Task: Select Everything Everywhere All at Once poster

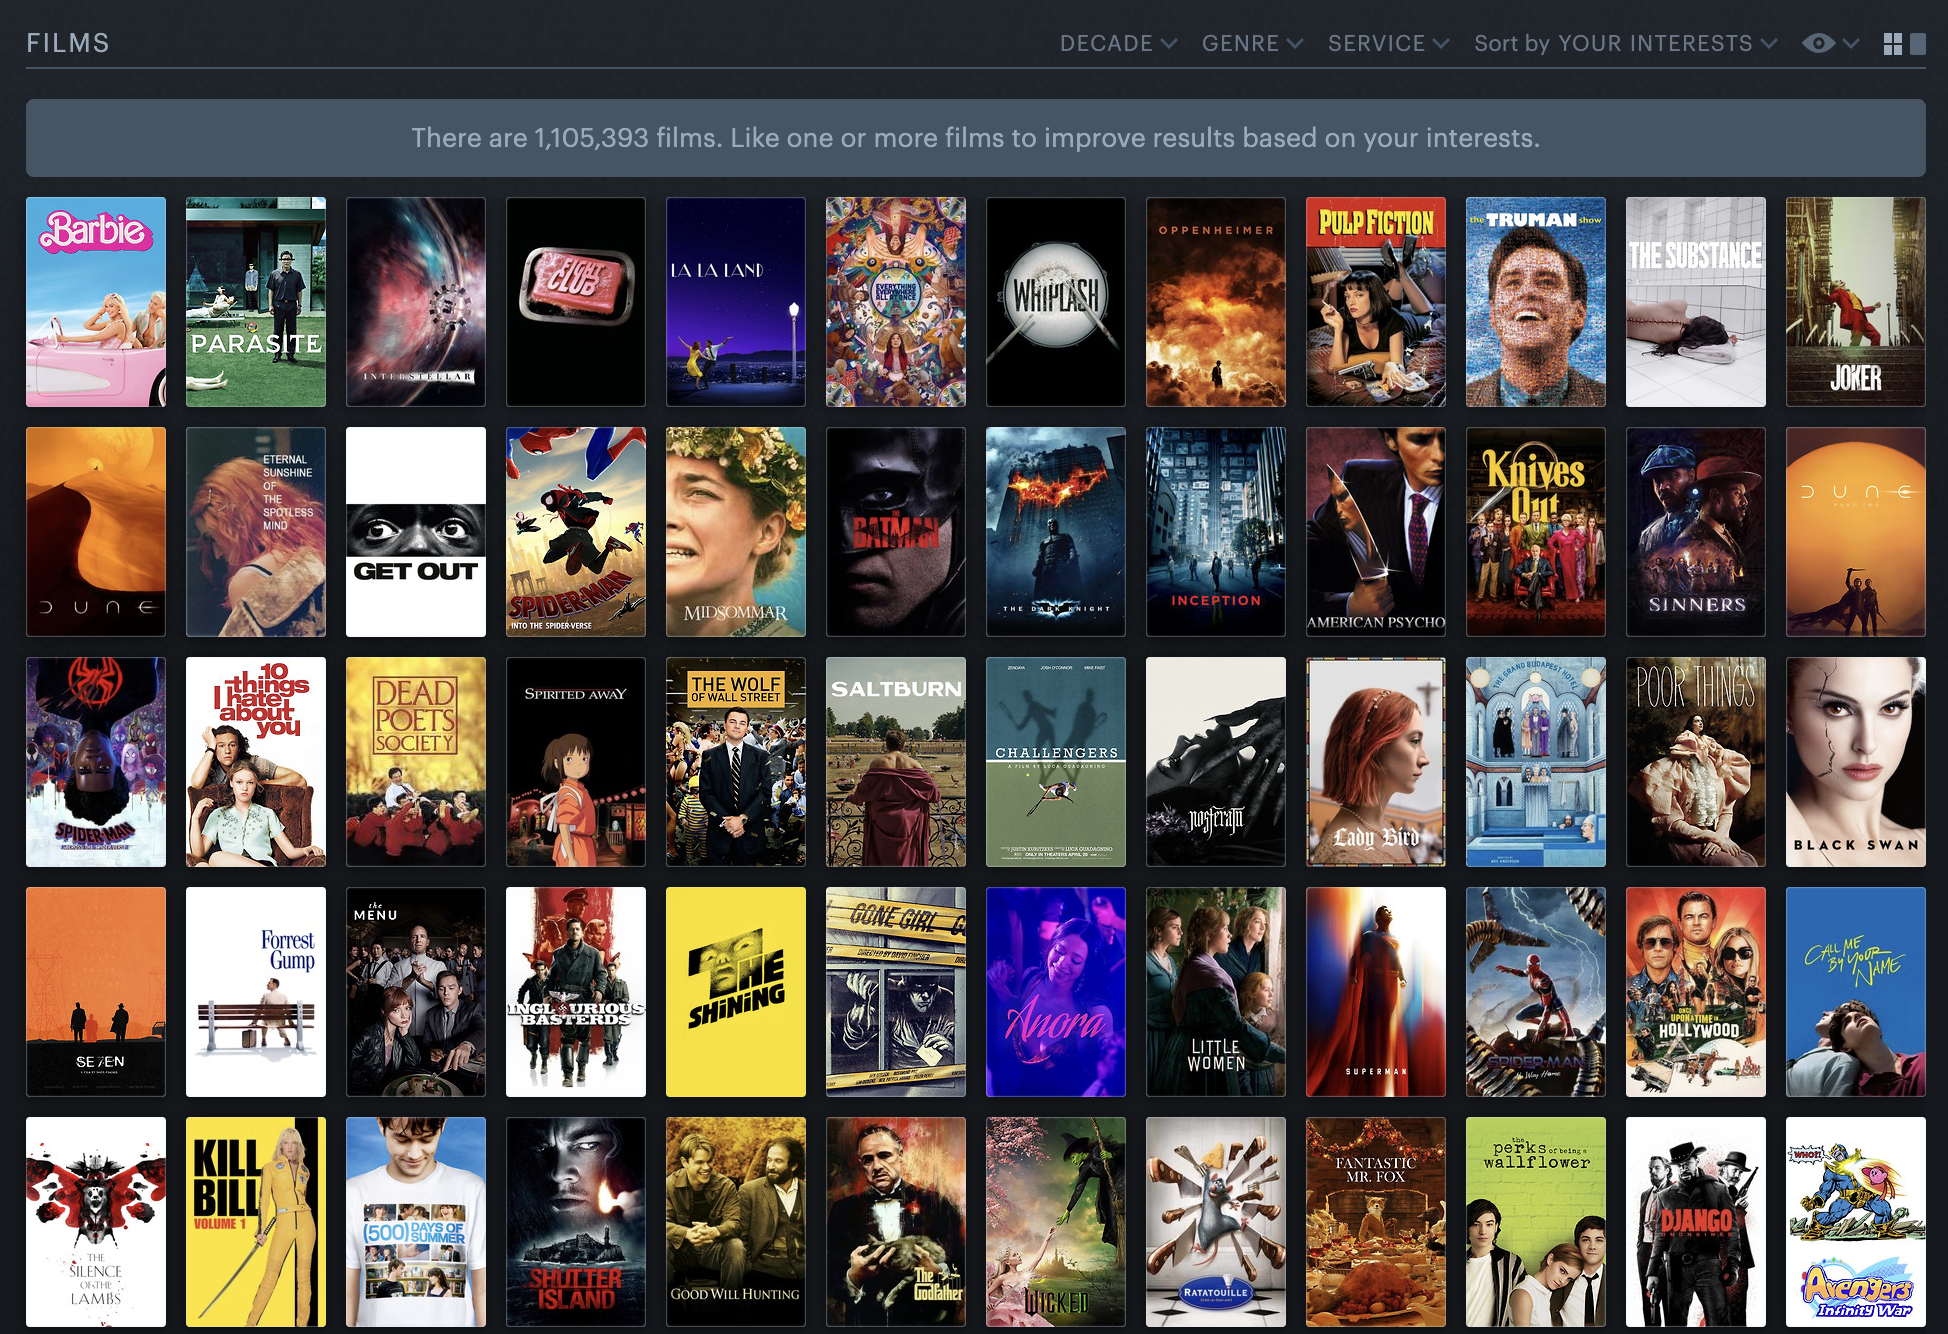Action: (x=896, y=302)
